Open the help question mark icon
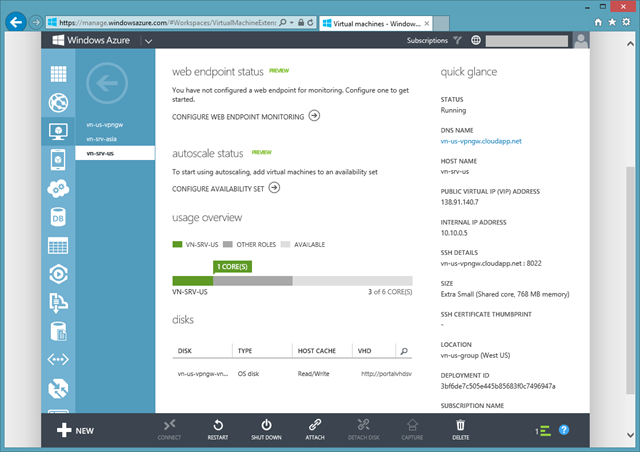The image size is (640, 452). pyautogui.click(x=564, y=430)
